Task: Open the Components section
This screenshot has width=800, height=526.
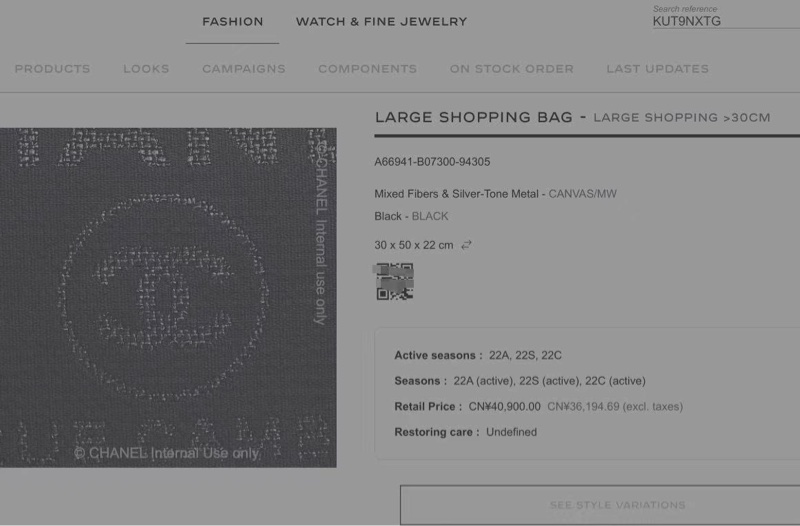Action: (367, 69)
